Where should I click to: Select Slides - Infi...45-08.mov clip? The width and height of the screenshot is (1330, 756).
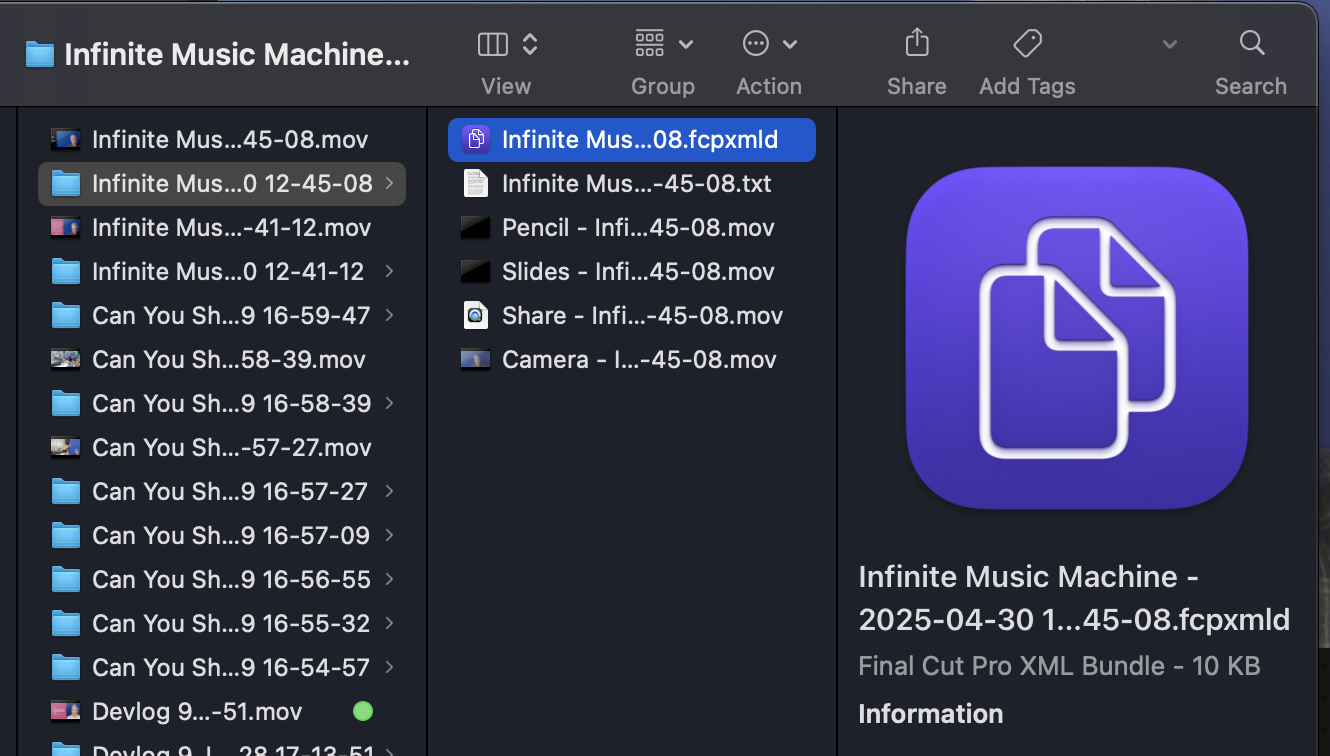click(638, 272)
